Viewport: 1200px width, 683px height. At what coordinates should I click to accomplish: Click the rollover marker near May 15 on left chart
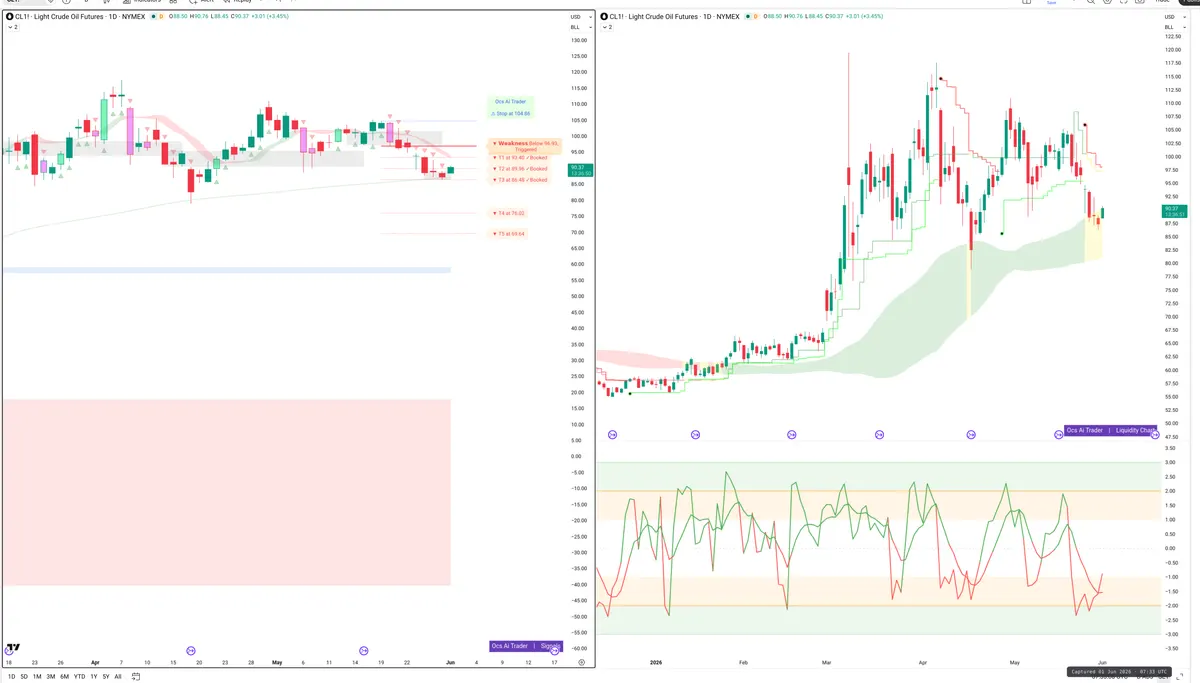[x=364, y=650]
